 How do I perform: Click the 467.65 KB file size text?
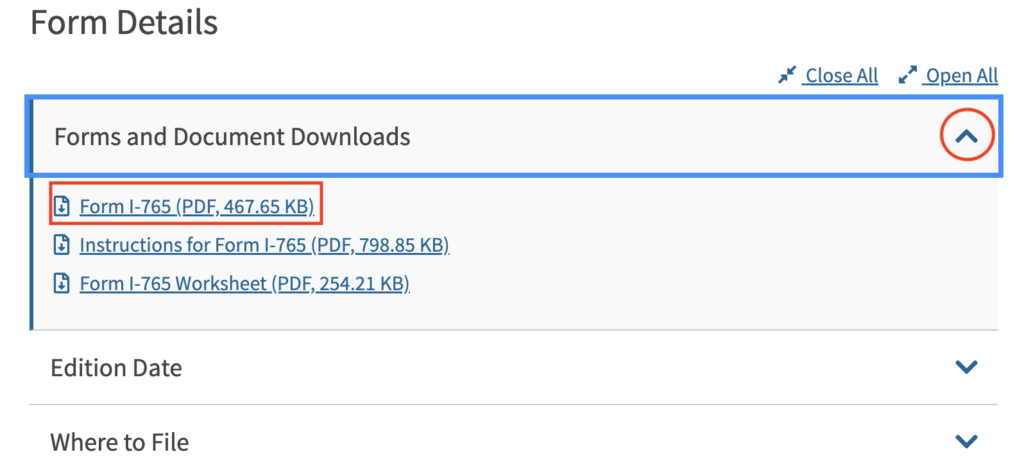(x=272, y=208)
